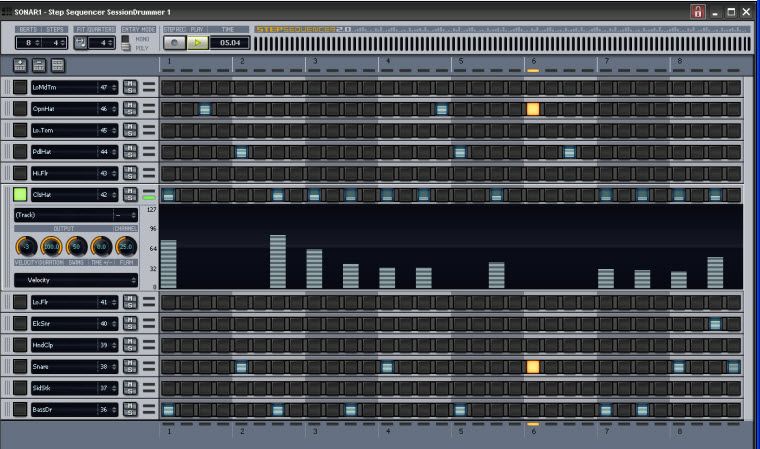The height and width of the screenshot is (449, 760).
Task: Expand the Snare row details
Action: tap(149, 367)
